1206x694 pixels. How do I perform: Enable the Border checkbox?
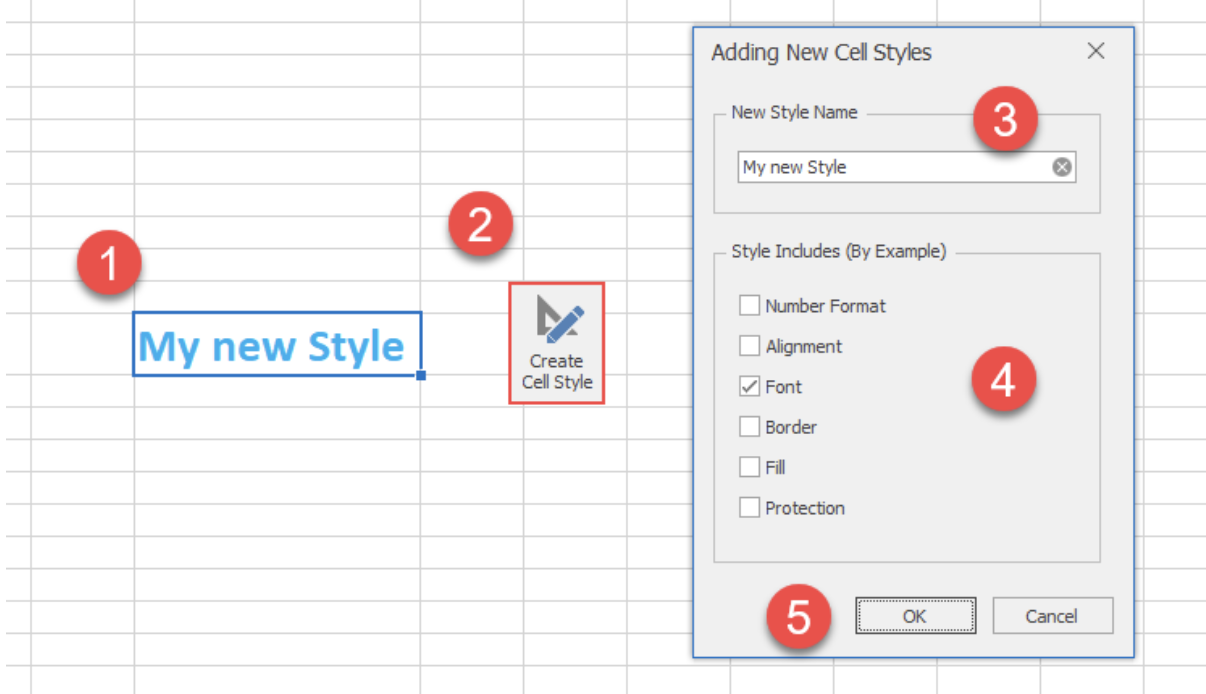point(749,427)
